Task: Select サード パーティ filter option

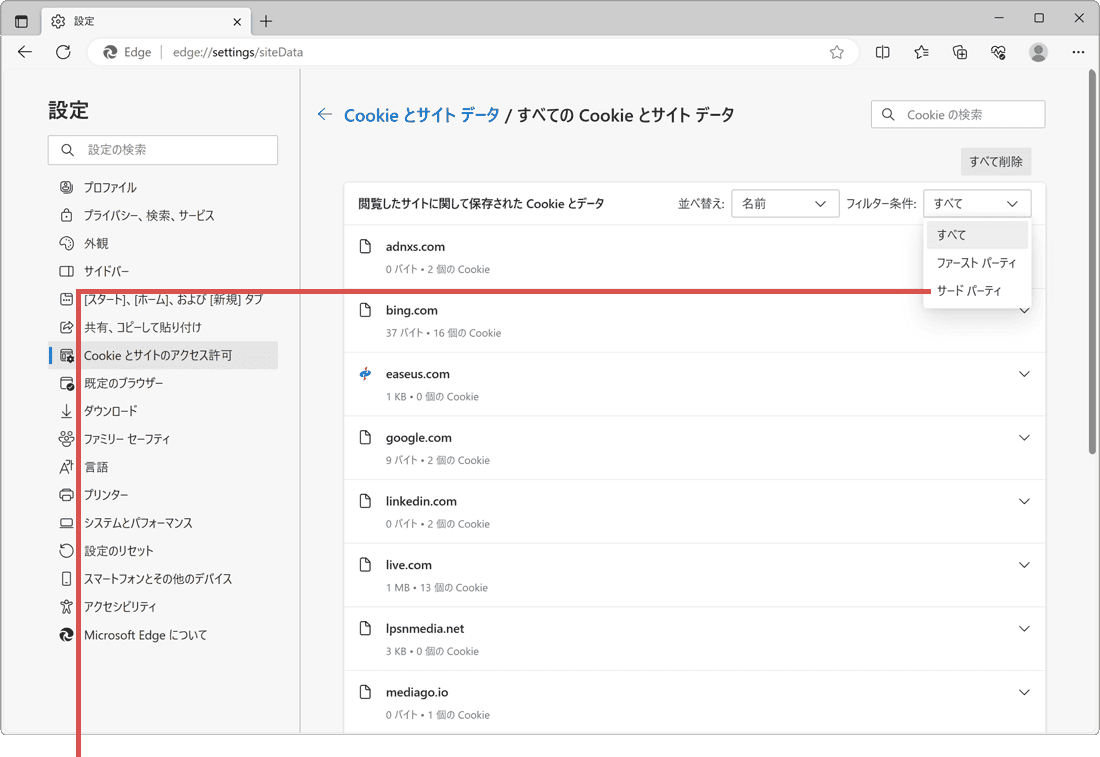Action: 968,291
